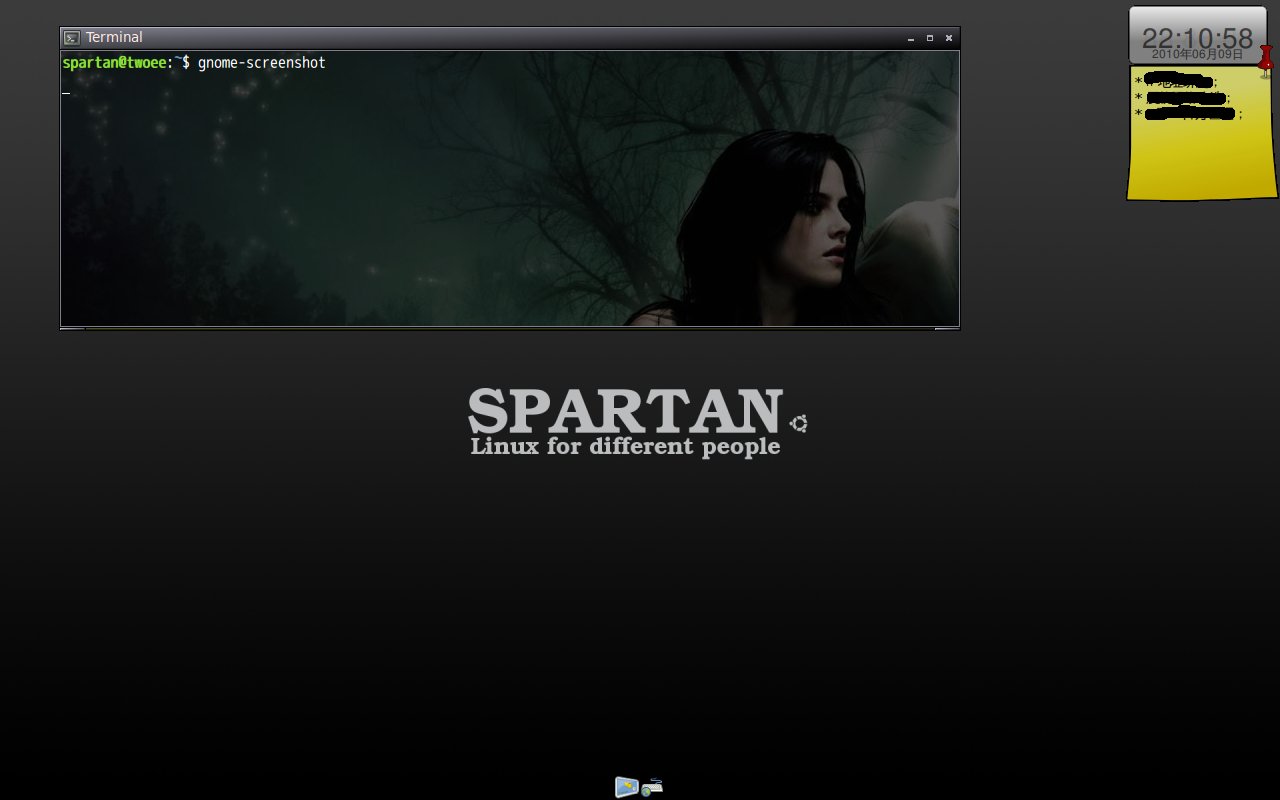Viewport: 1280px width, 800px height.
Task: Click the "Terminal" title text
Action: point(114,37)
